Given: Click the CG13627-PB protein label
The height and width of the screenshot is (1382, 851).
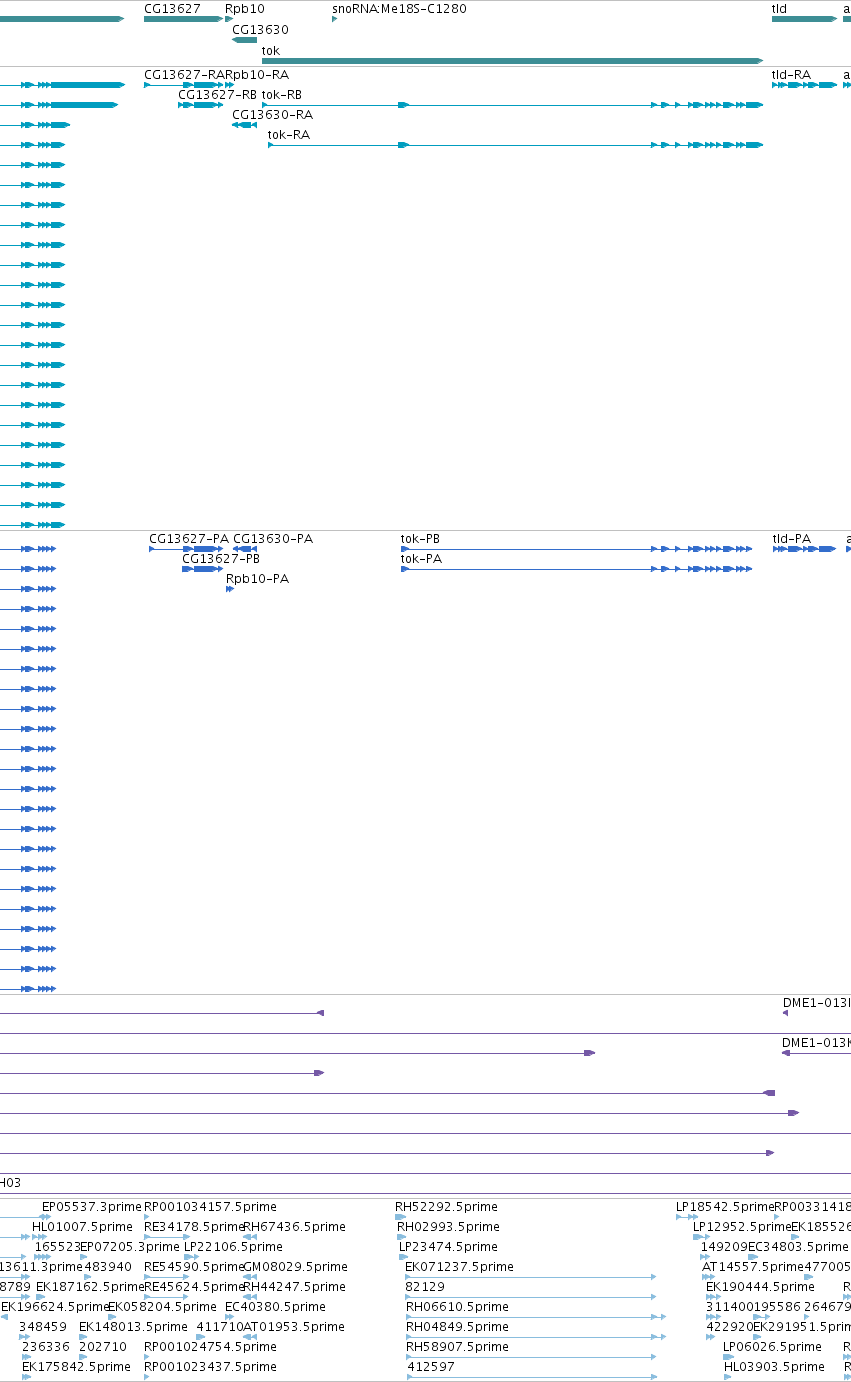Looking at the screenshot, I should (x=221, y=559).
